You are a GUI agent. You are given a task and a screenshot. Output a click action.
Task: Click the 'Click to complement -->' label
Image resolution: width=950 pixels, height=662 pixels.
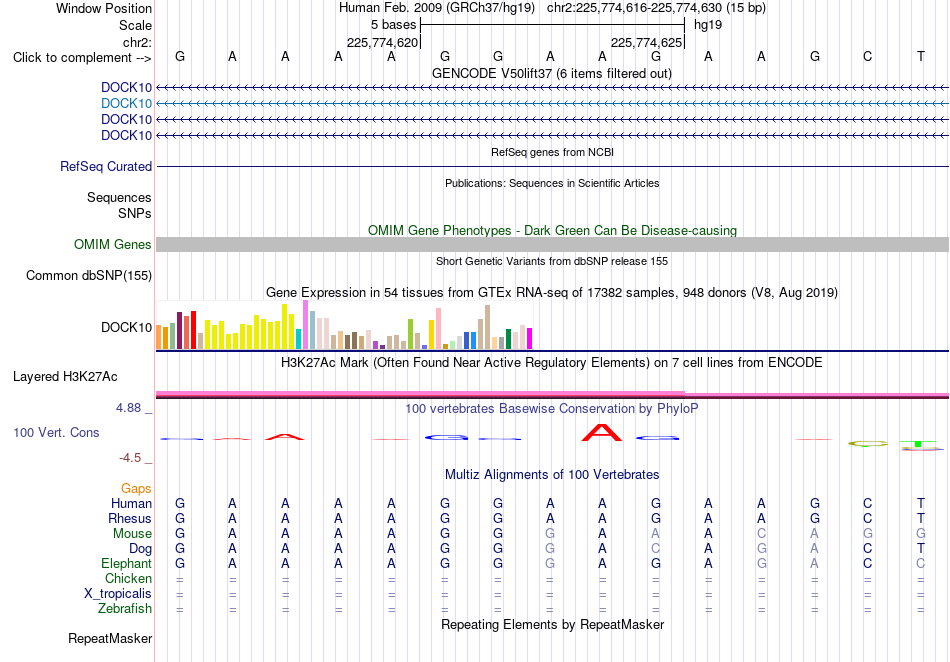coord(82,58)
